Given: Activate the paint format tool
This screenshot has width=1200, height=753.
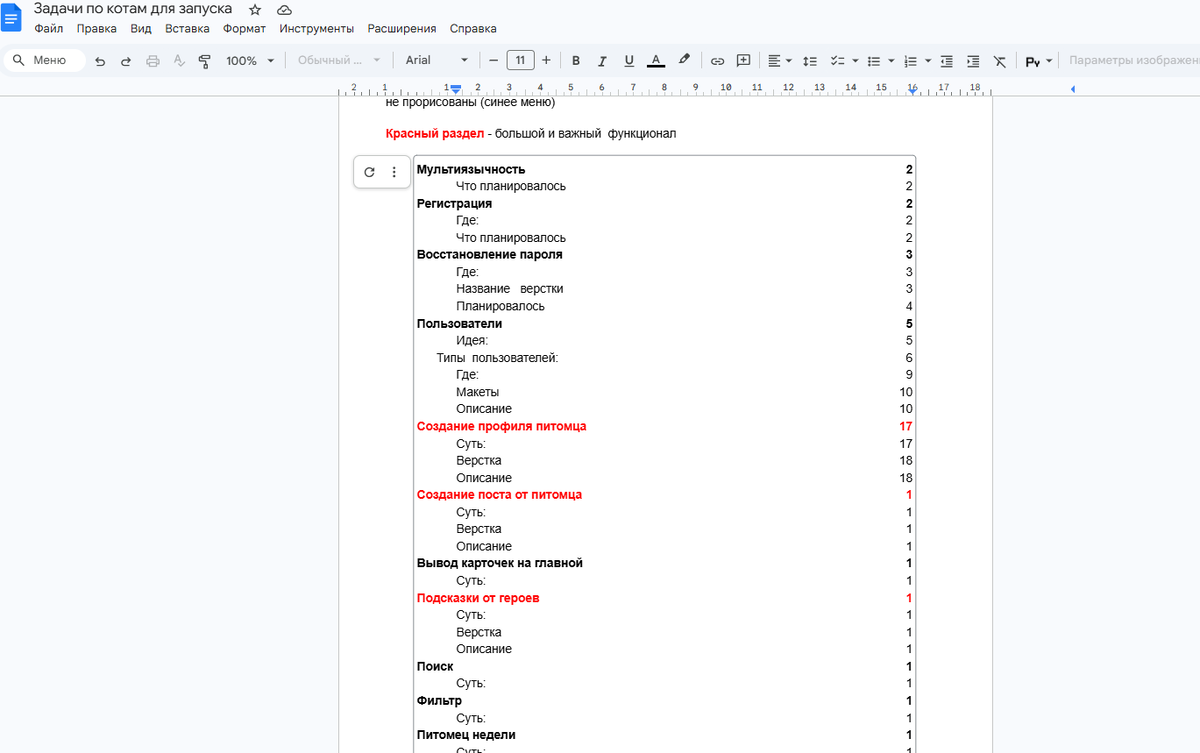Looking at the screenshot, I should (205, 61).
